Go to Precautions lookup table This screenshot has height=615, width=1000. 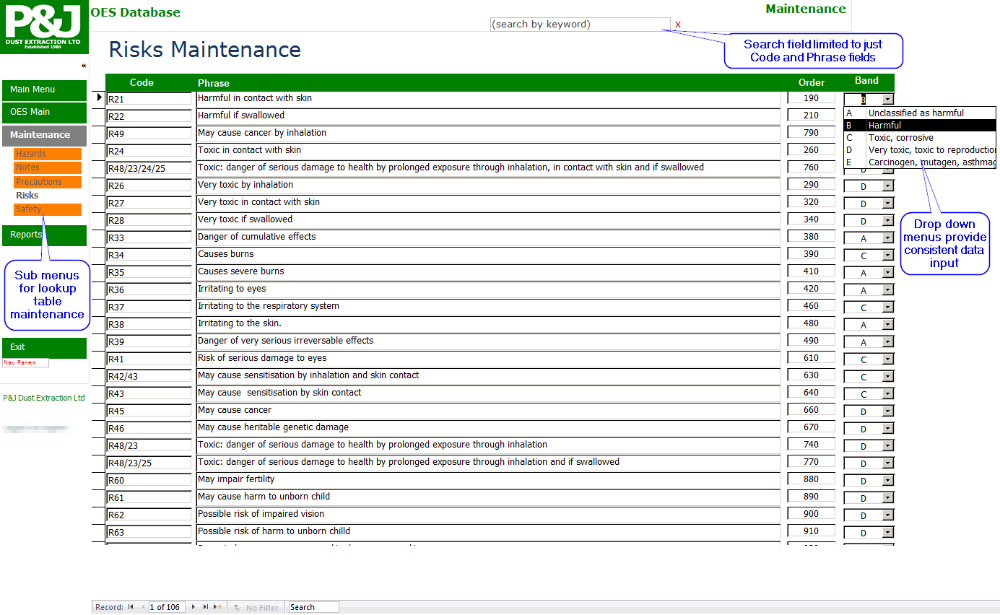pos(47,182)
